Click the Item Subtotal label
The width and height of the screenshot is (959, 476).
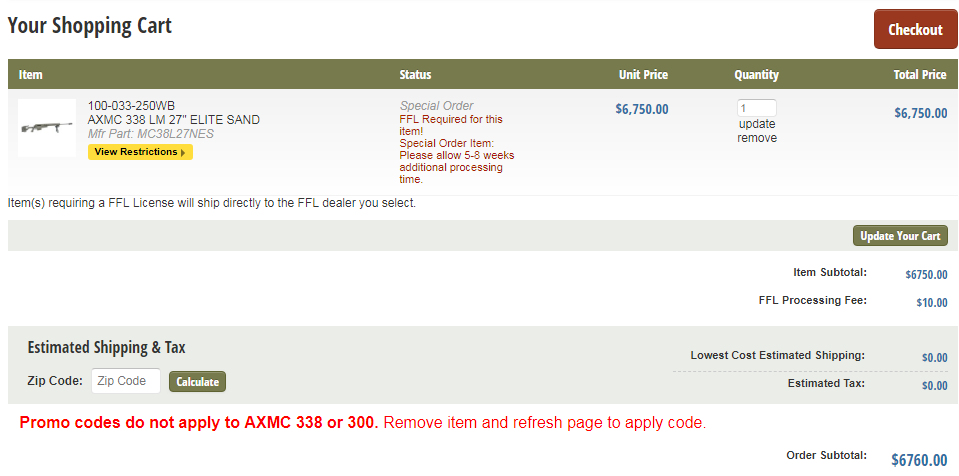(x=830, y=272)
